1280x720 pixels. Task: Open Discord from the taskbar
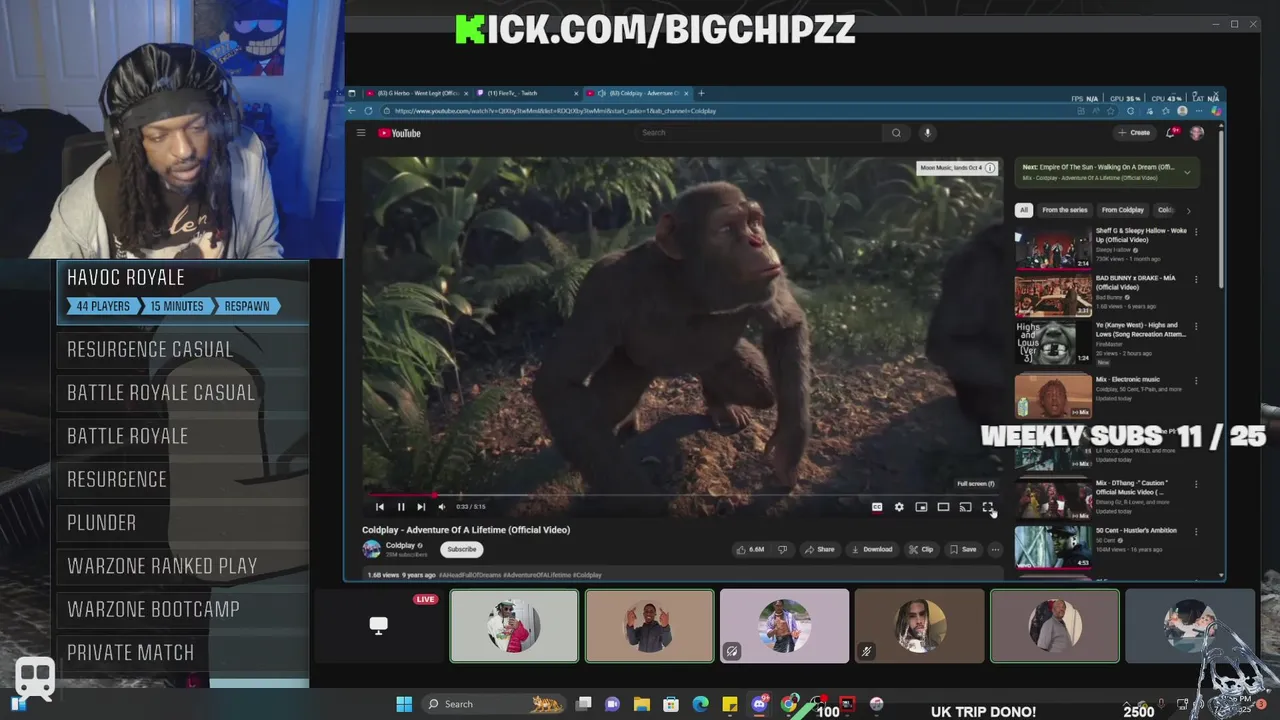[759, 704]
